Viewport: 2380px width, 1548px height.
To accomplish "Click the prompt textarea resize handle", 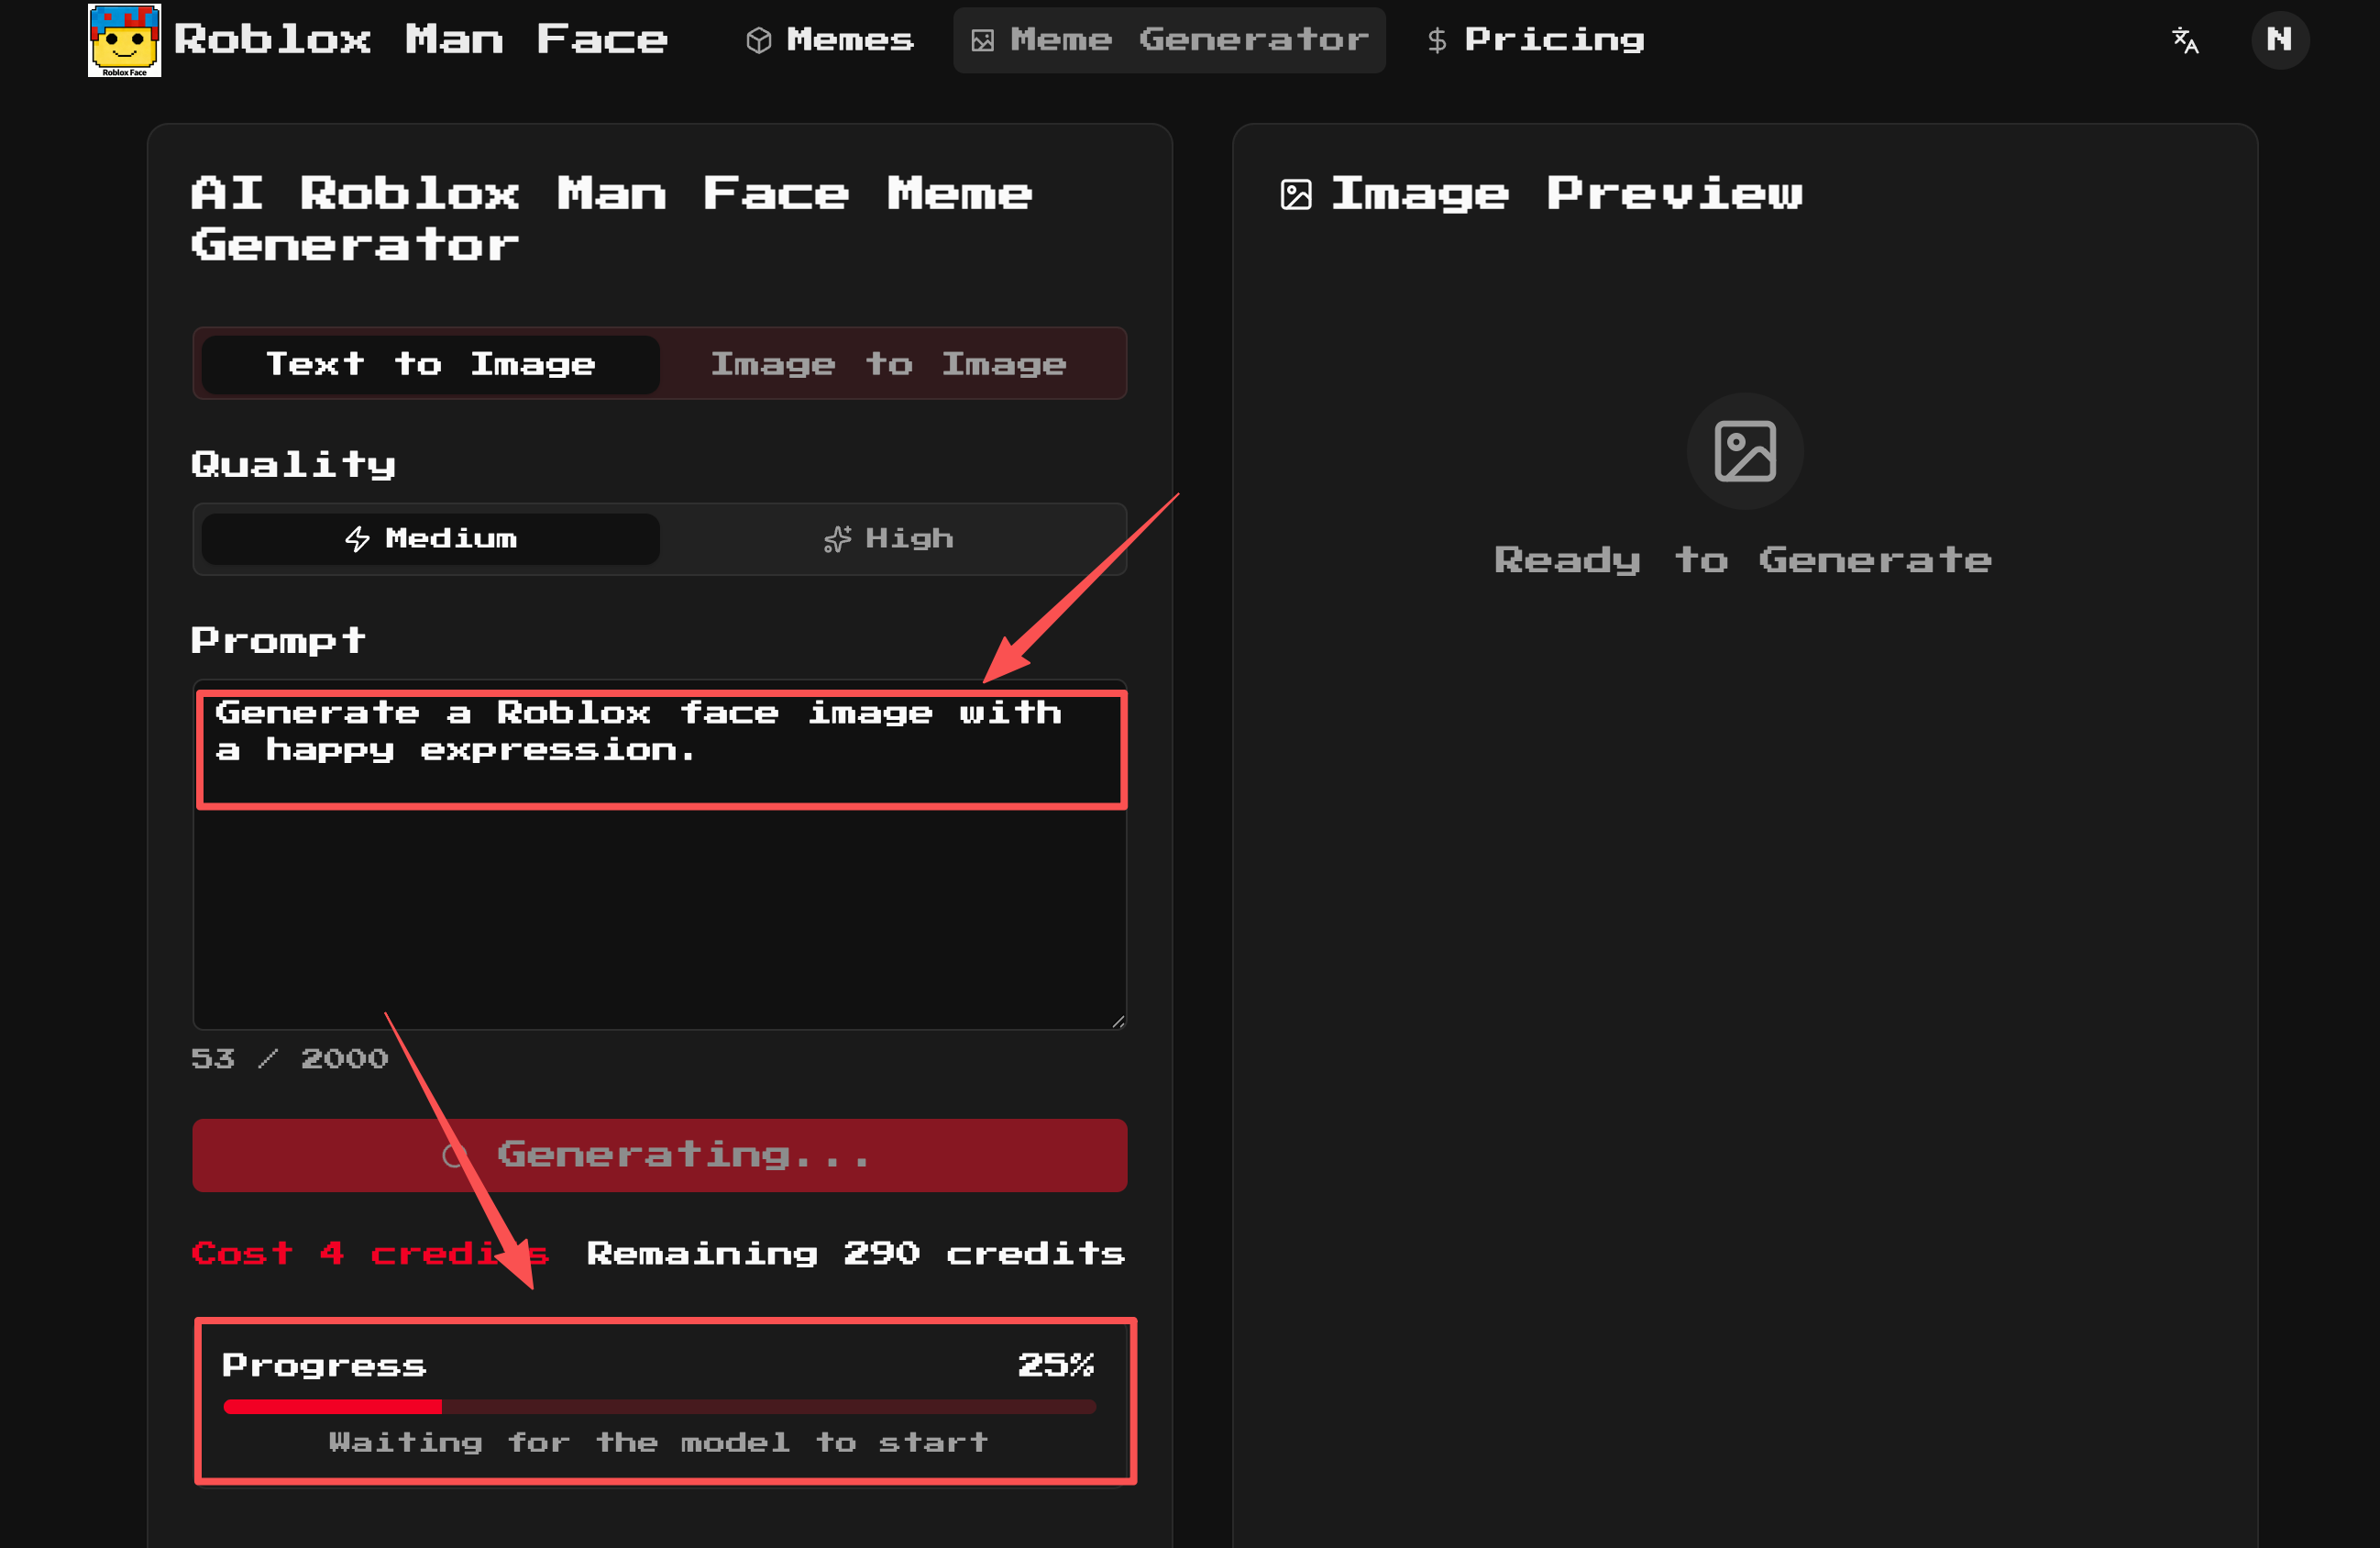I will [1118, 1021].
